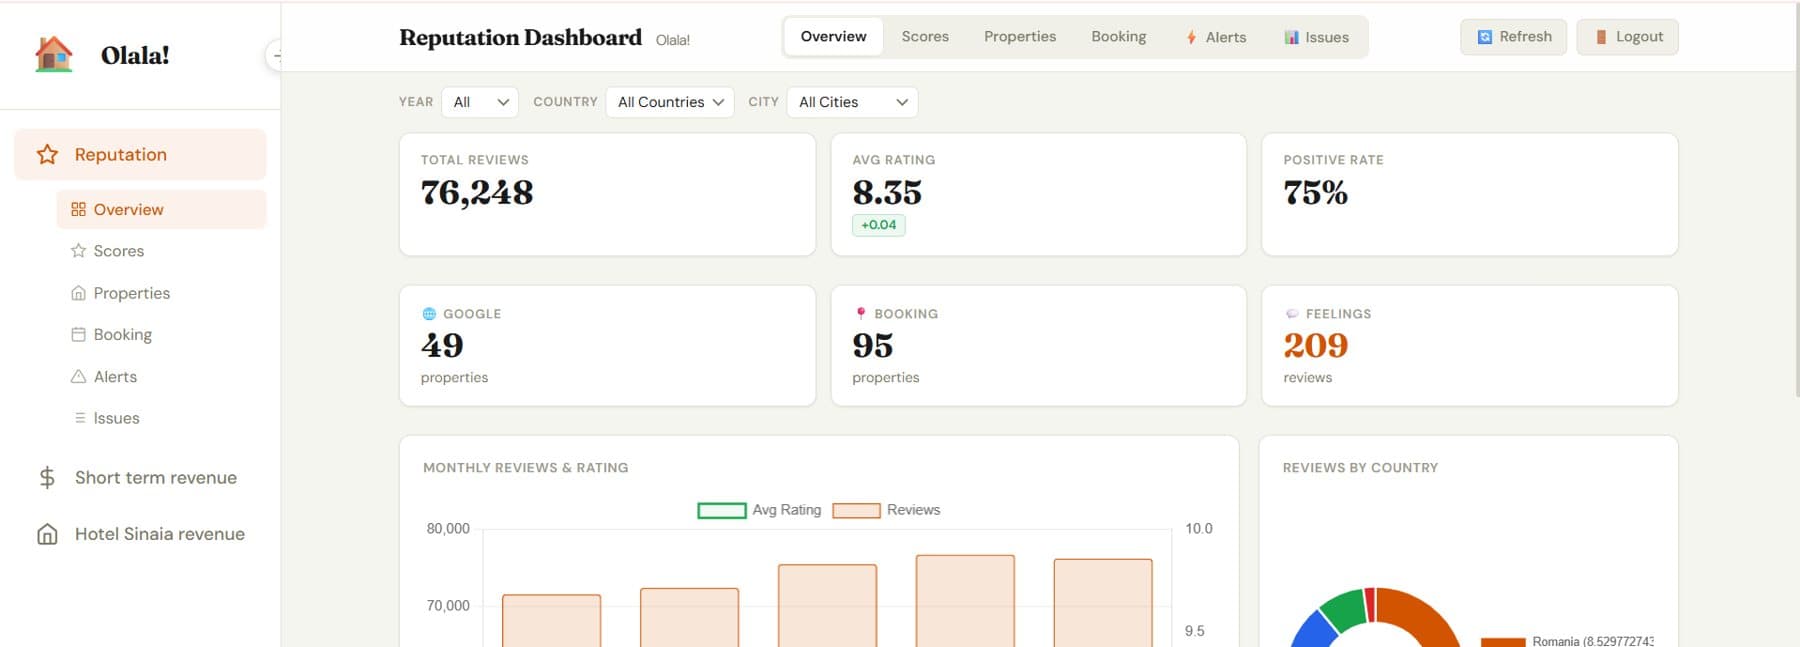Open Reputation section in sidebar
Viewport: 1800px width, 647px height.
coord(140,154)
